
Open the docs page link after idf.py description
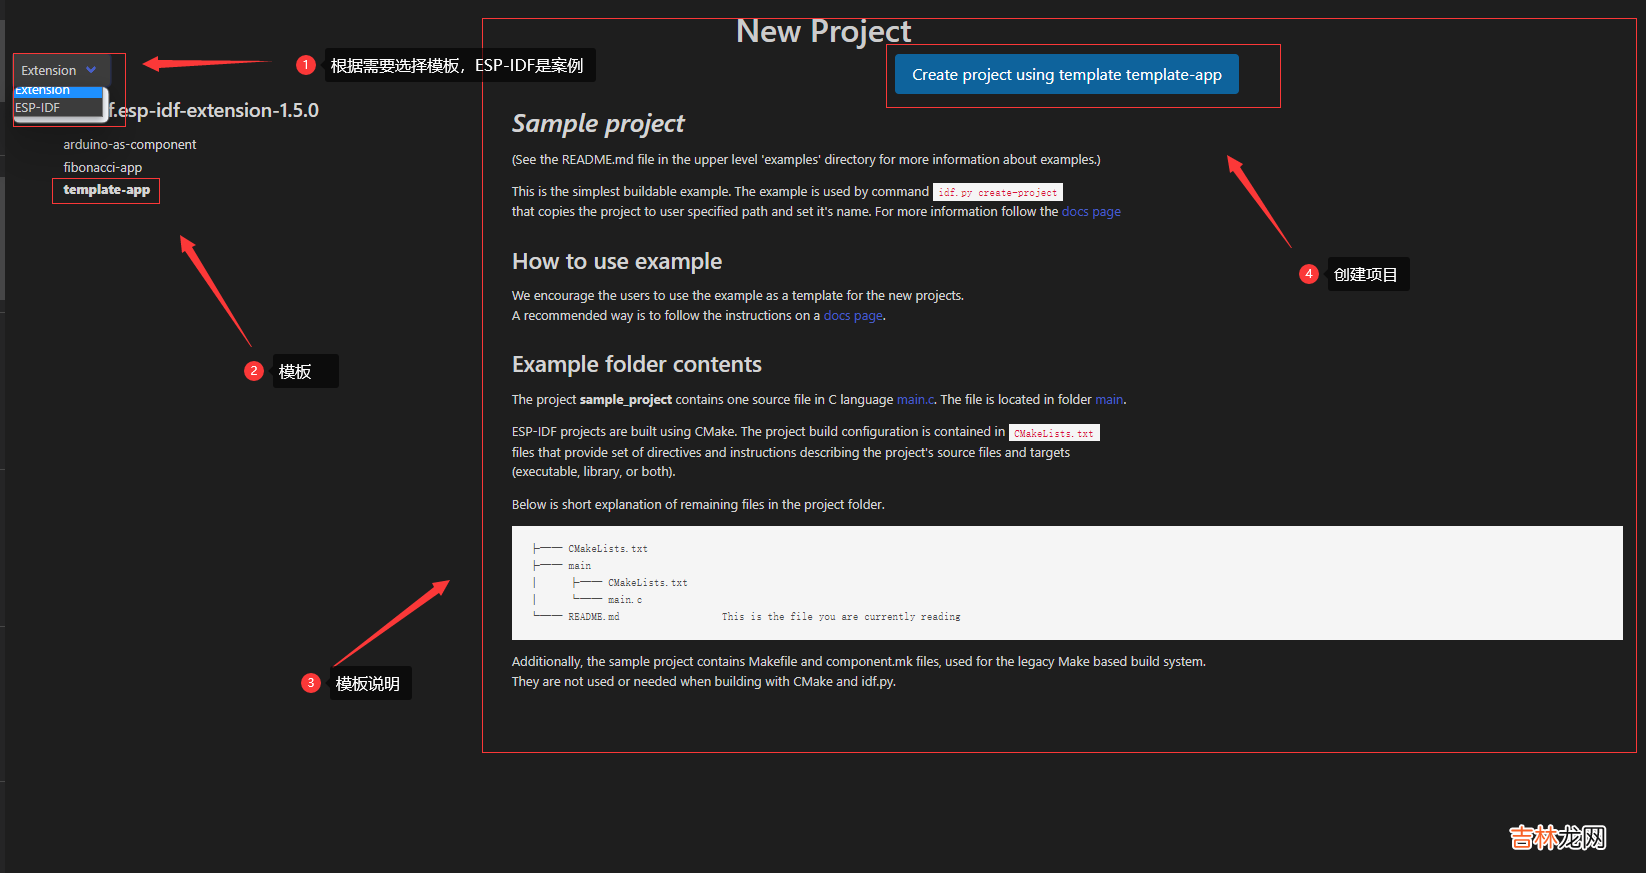[x=1091, y=212]
